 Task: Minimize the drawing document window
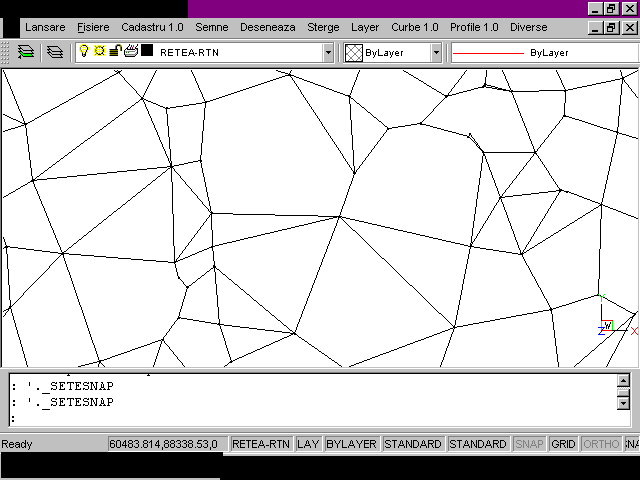[595, 28]
